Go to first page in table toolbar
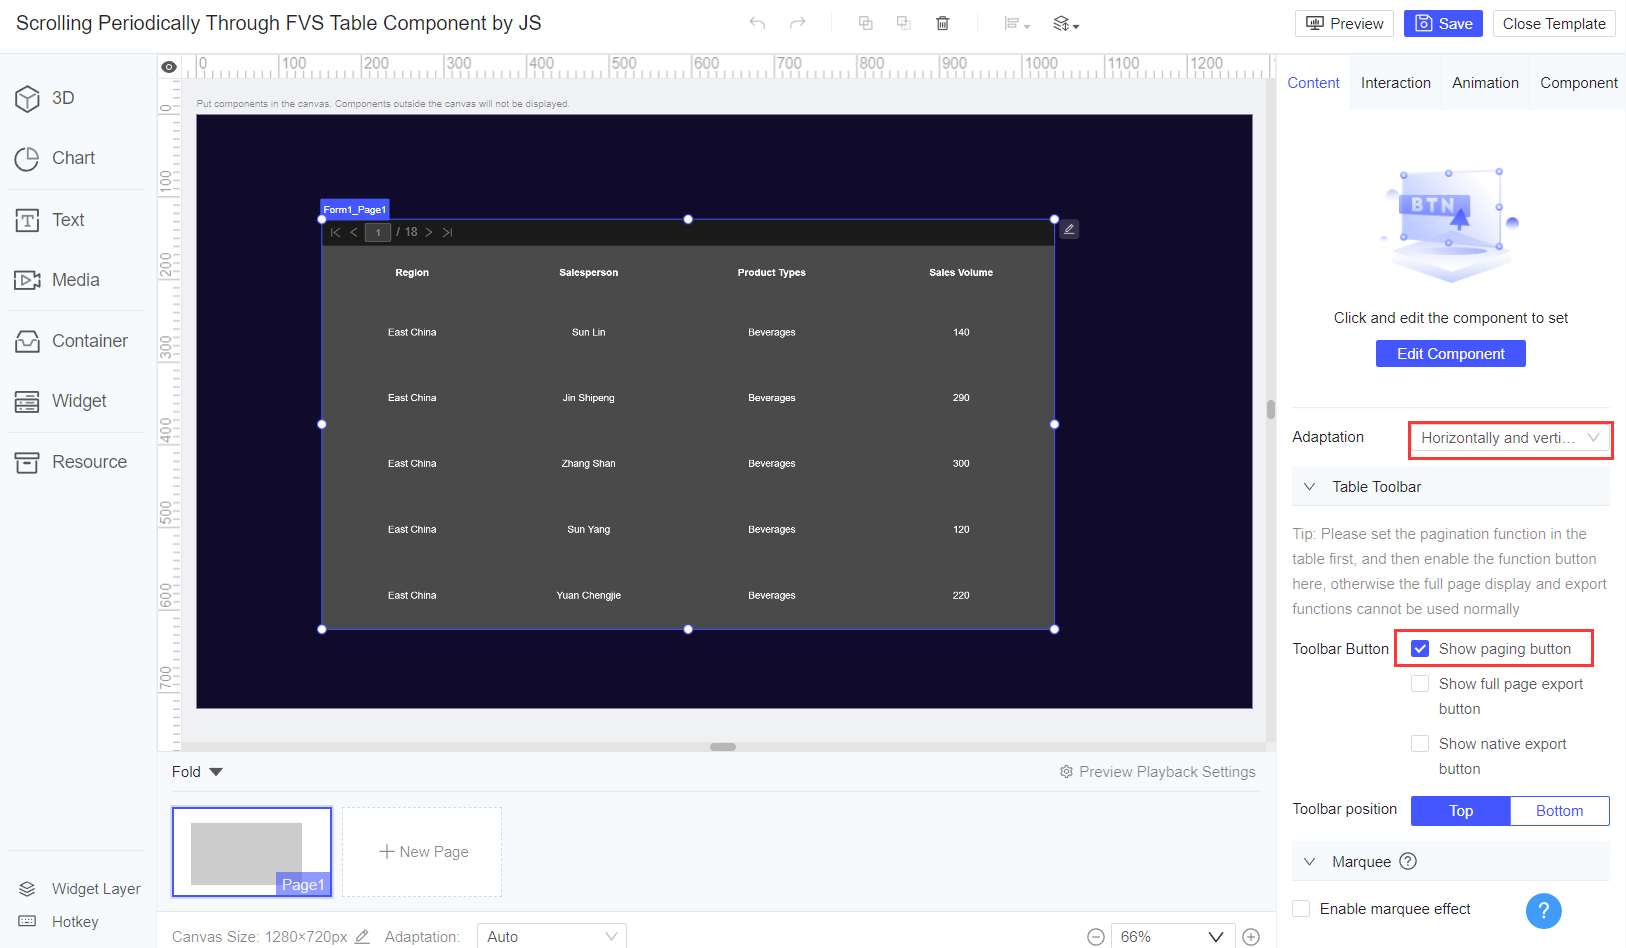This screenshot has height=948, width=1626. (x=336, y=232)
